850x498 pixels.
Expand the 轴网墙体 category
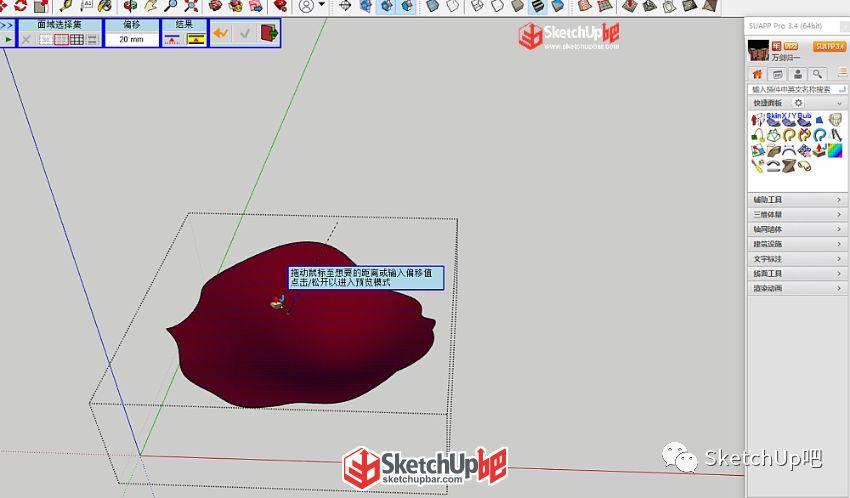[x=796, y=229]
